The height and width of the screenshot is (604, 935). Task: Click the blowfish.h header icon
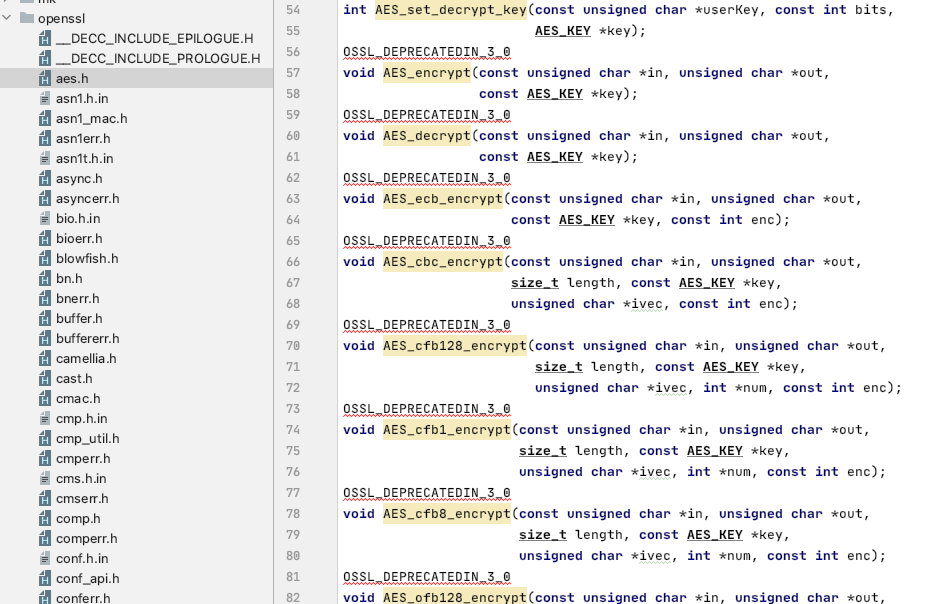45,258
